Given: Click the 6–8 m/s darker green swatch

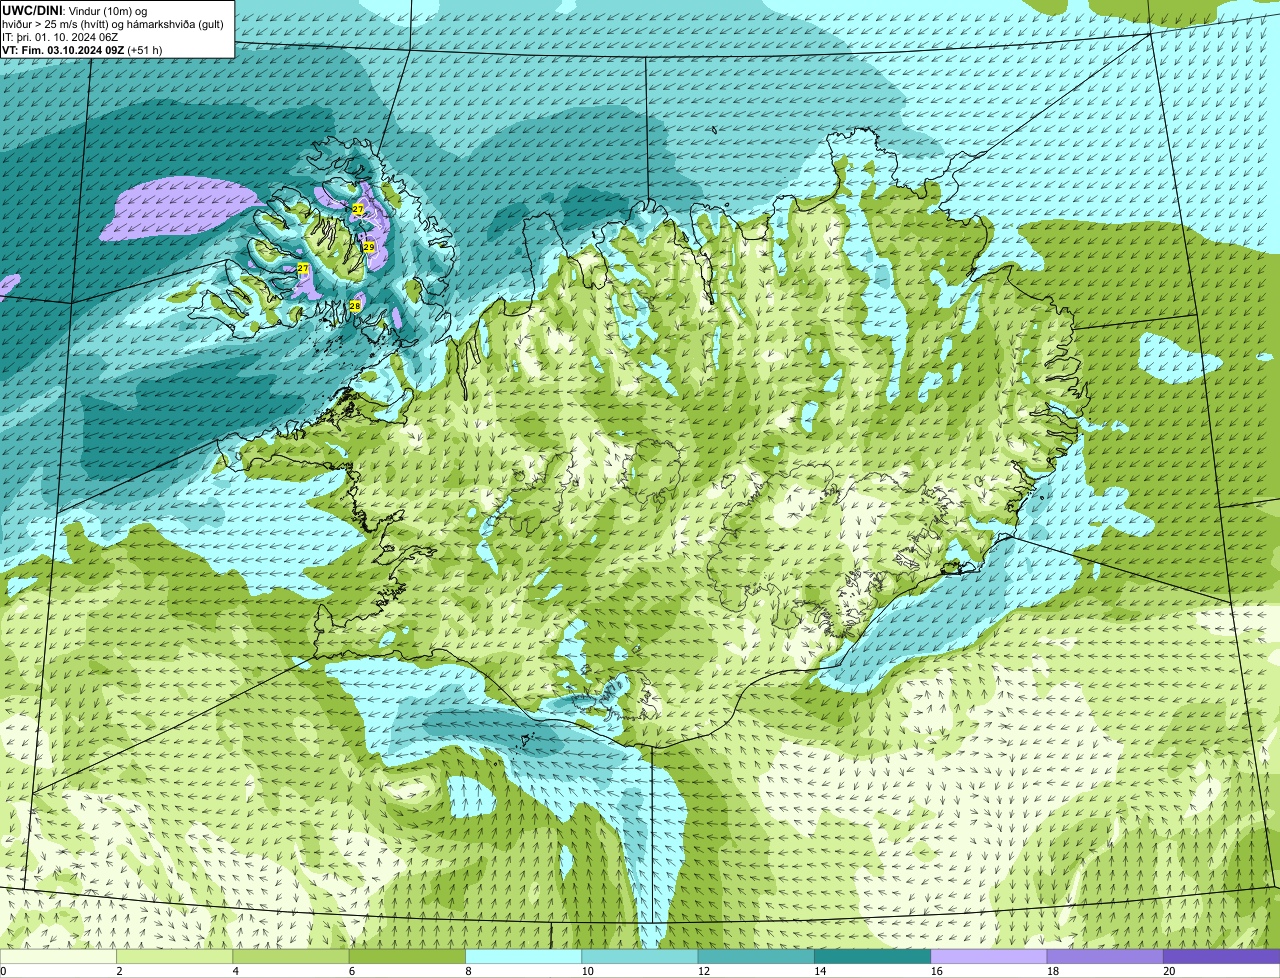Looking at the screenshot, I should click(407, 956).
